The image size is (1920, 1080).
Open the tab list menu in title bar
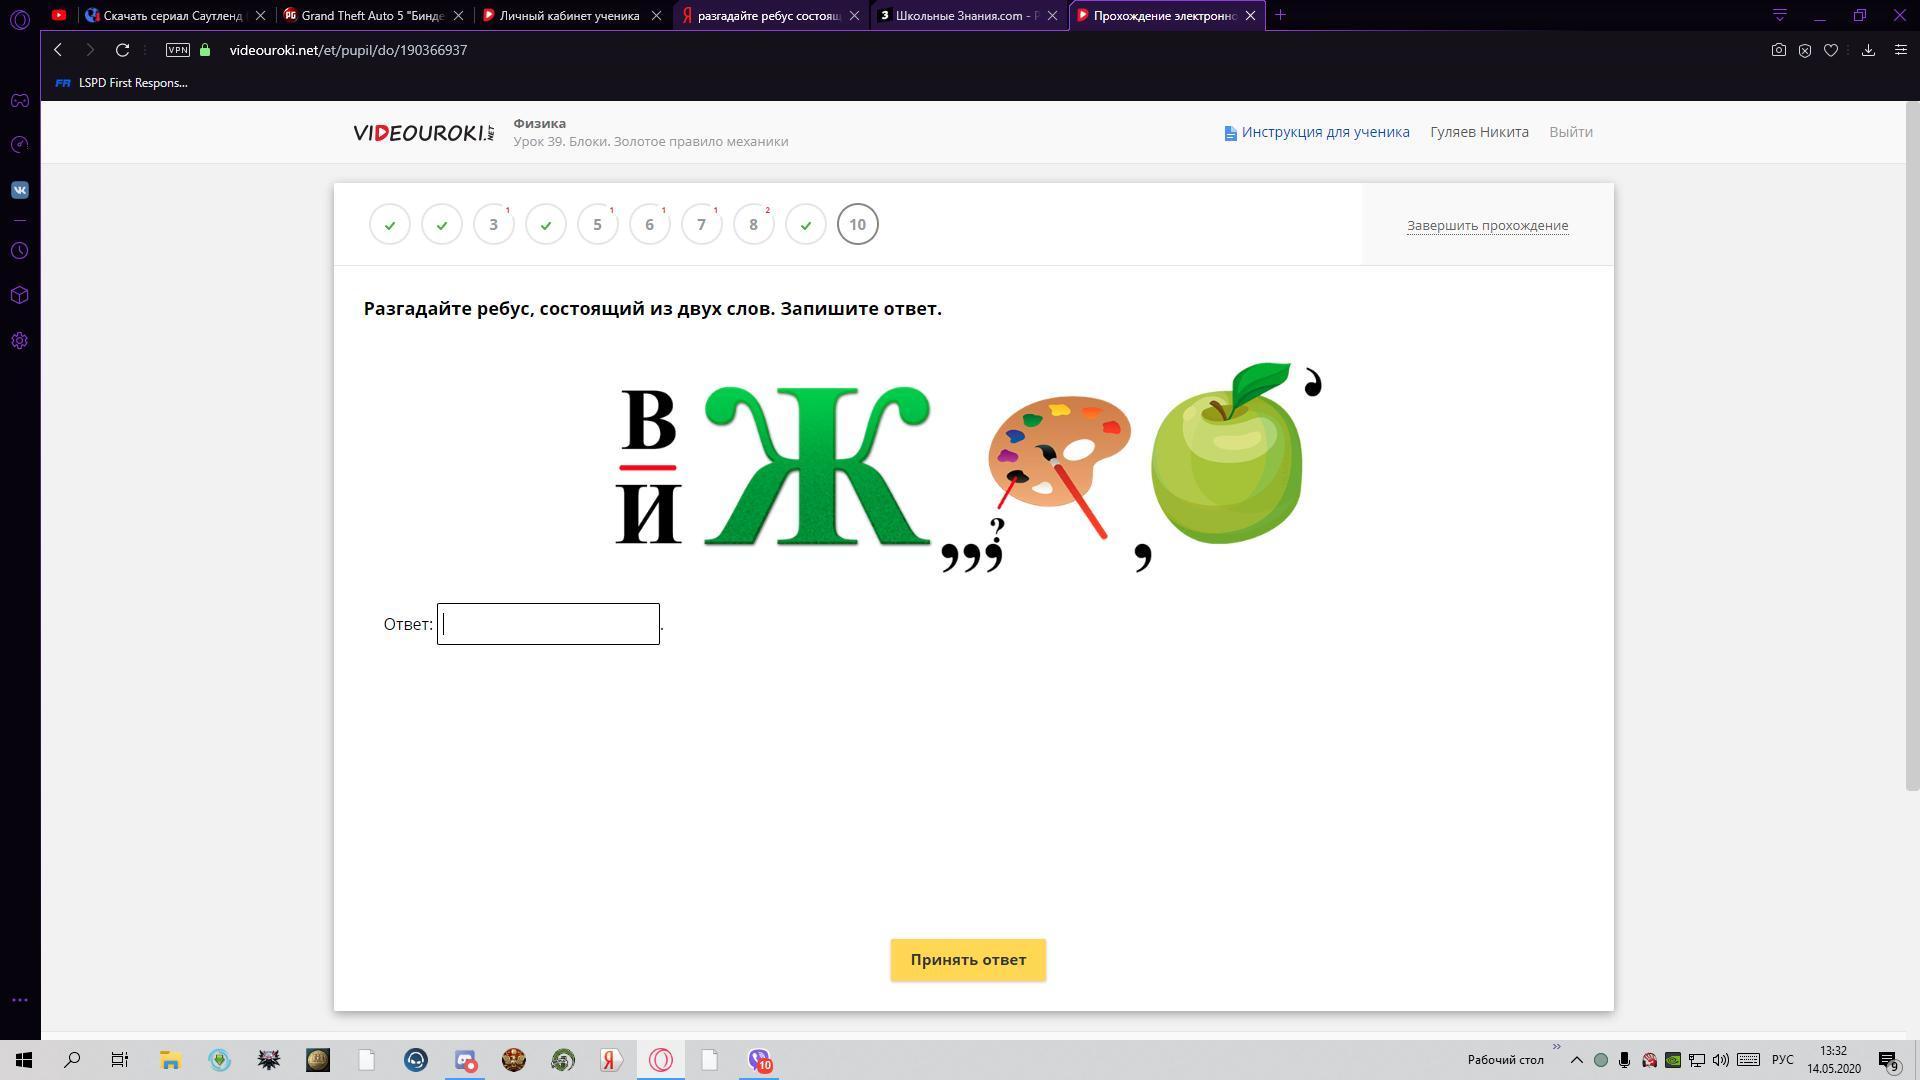point(1779,15)
